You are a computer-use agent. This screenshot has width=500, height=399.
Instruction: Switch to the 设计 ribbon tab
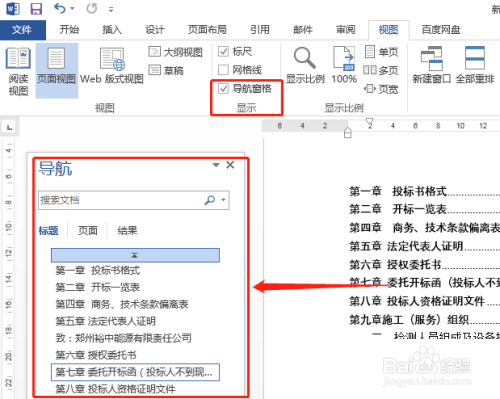tap(155, 30)
